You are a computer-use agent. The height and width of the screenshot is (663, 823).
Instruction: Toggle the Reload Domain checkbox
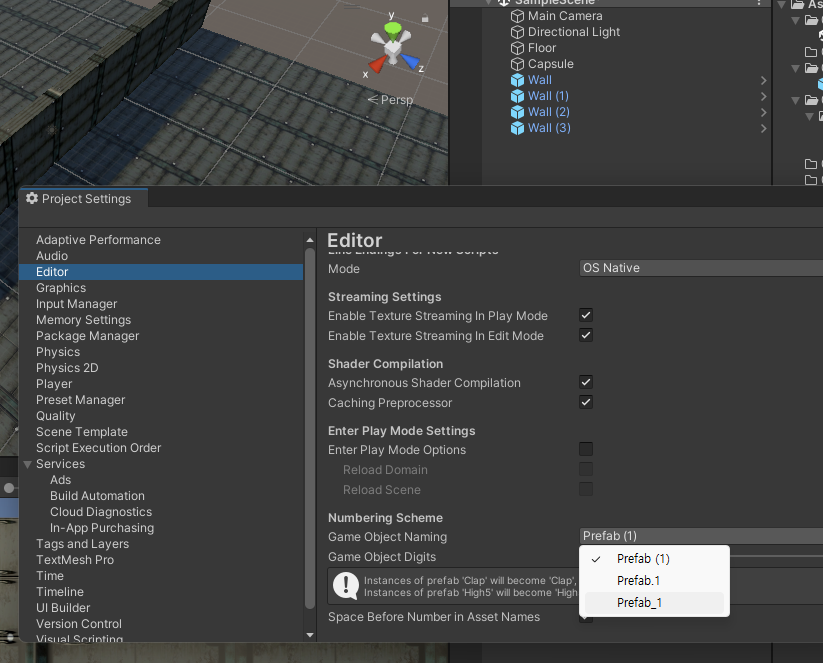(x=586, y=469)
